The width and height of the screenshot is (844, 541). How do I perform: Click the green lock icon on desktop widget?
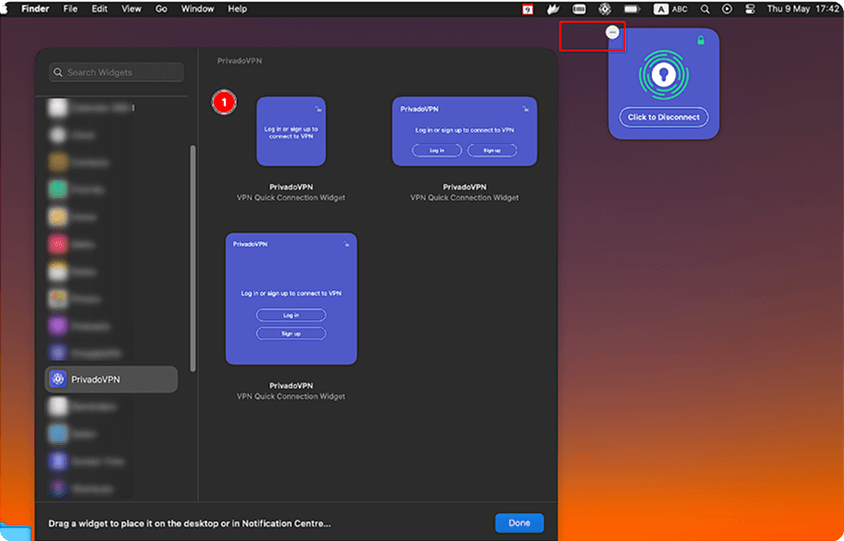(701, 40)
